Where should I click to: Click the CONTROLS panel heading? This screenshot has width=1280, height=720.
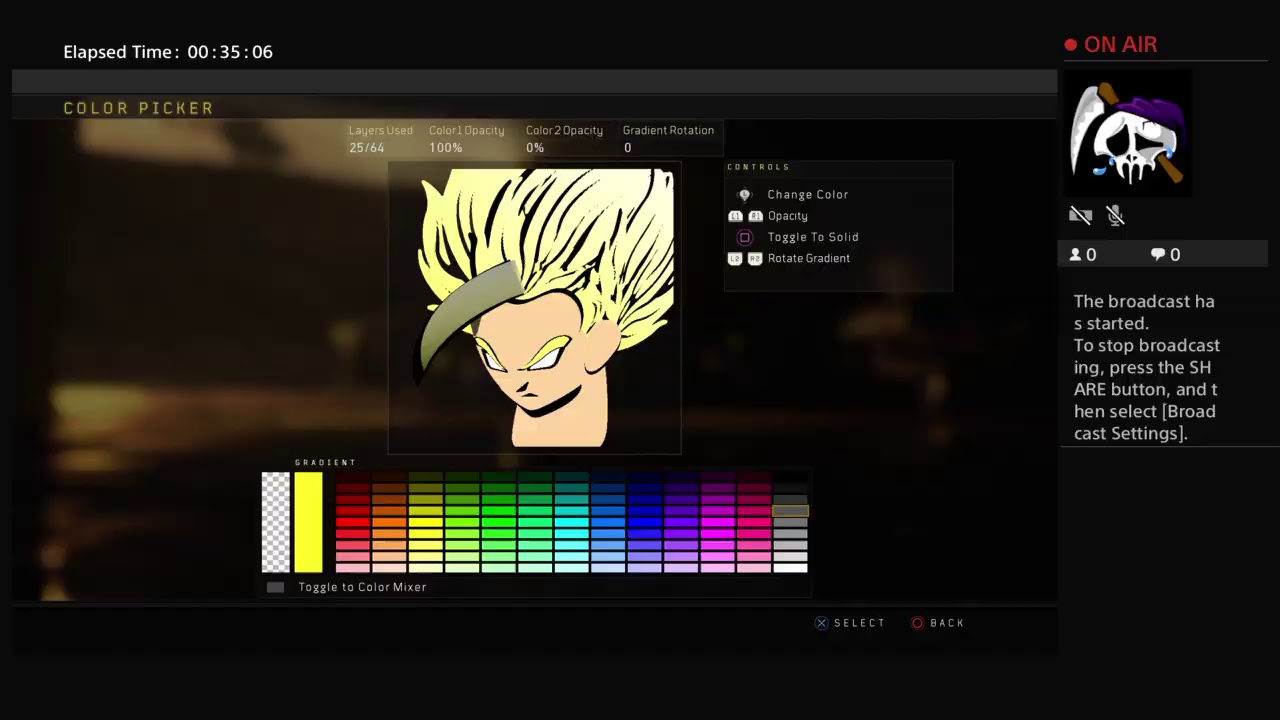(758, 167)
